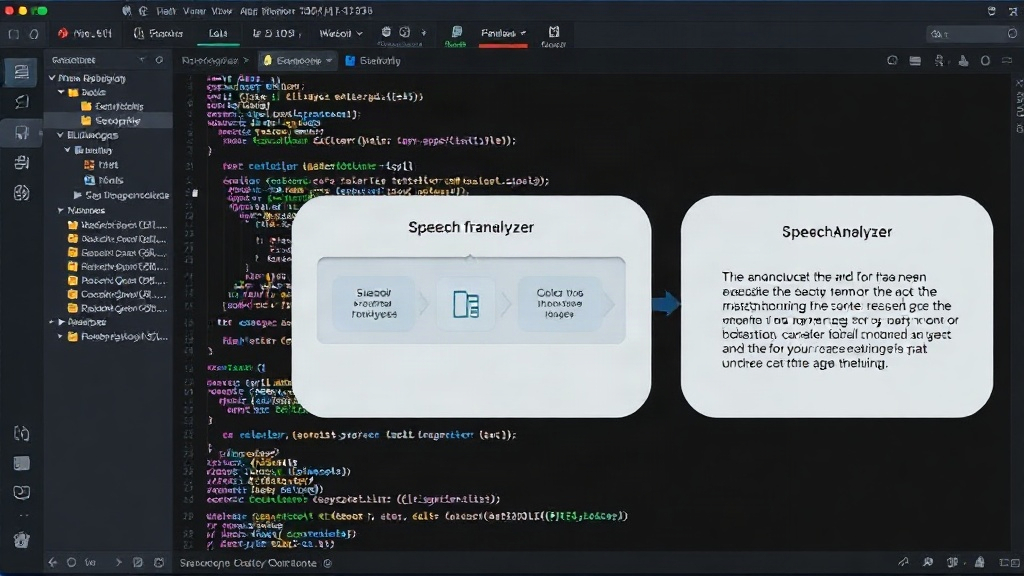The height and width of the screenshot is (576, 1024).
Task: Click the first round icon after the Wiebolt dropdown
Action: point(386,32)
